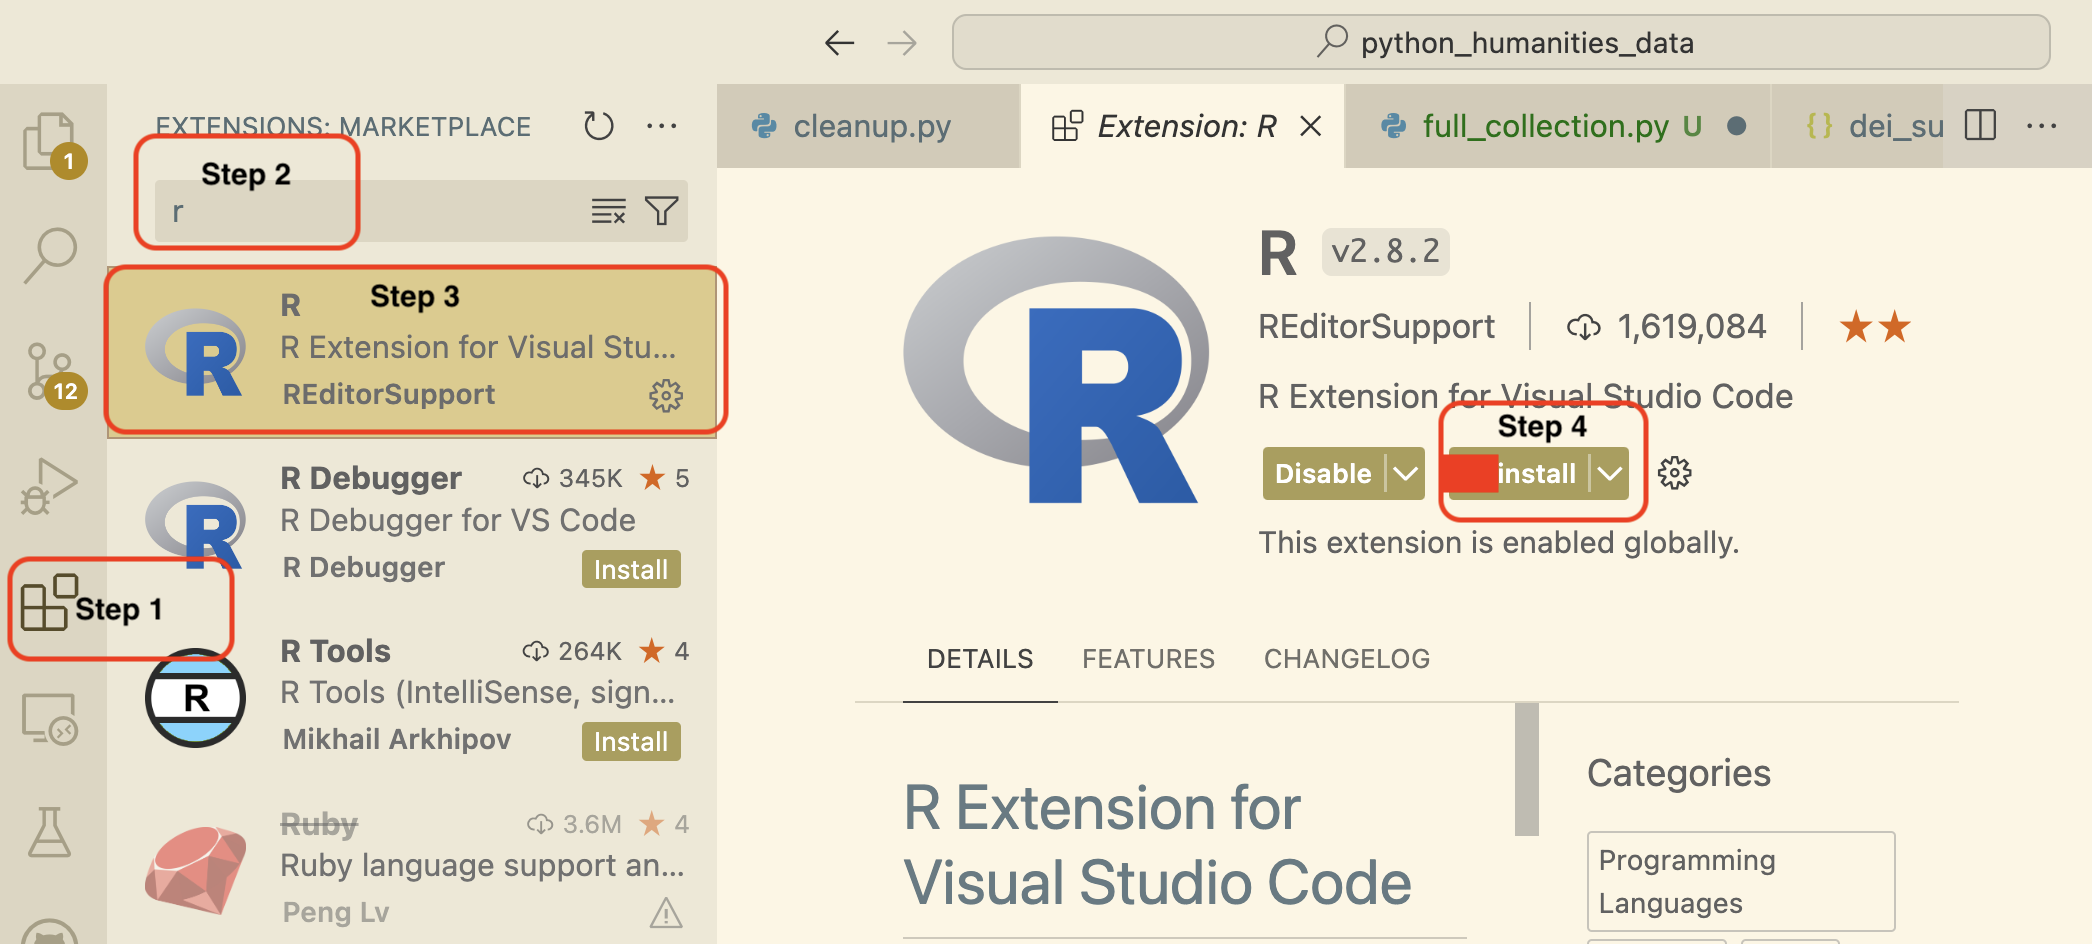The height and width of the screenshot is (944, 2092).
Task: Open the Extensions view icon
Action: coord(50,602)
